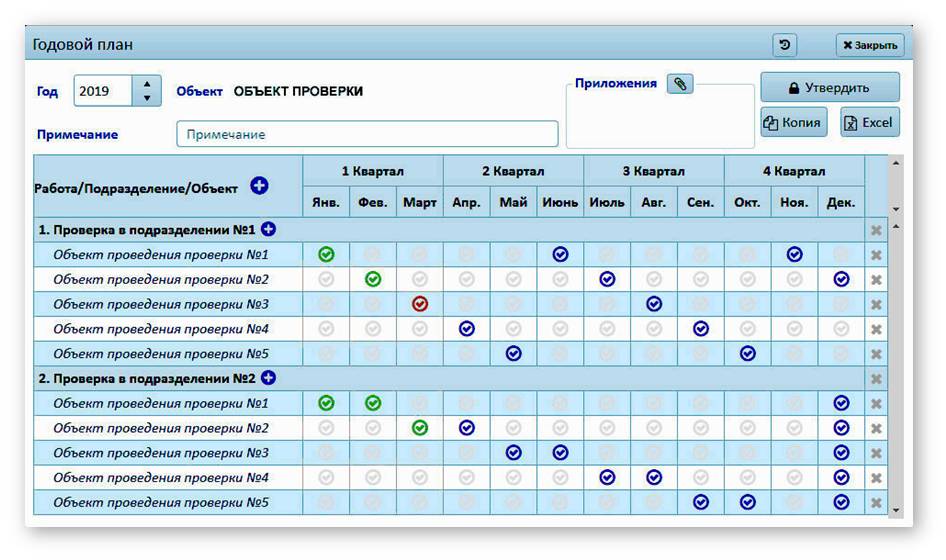Decrease year with stepper down arrow
Screen dimensions: 946x560
tap(147, 98)
